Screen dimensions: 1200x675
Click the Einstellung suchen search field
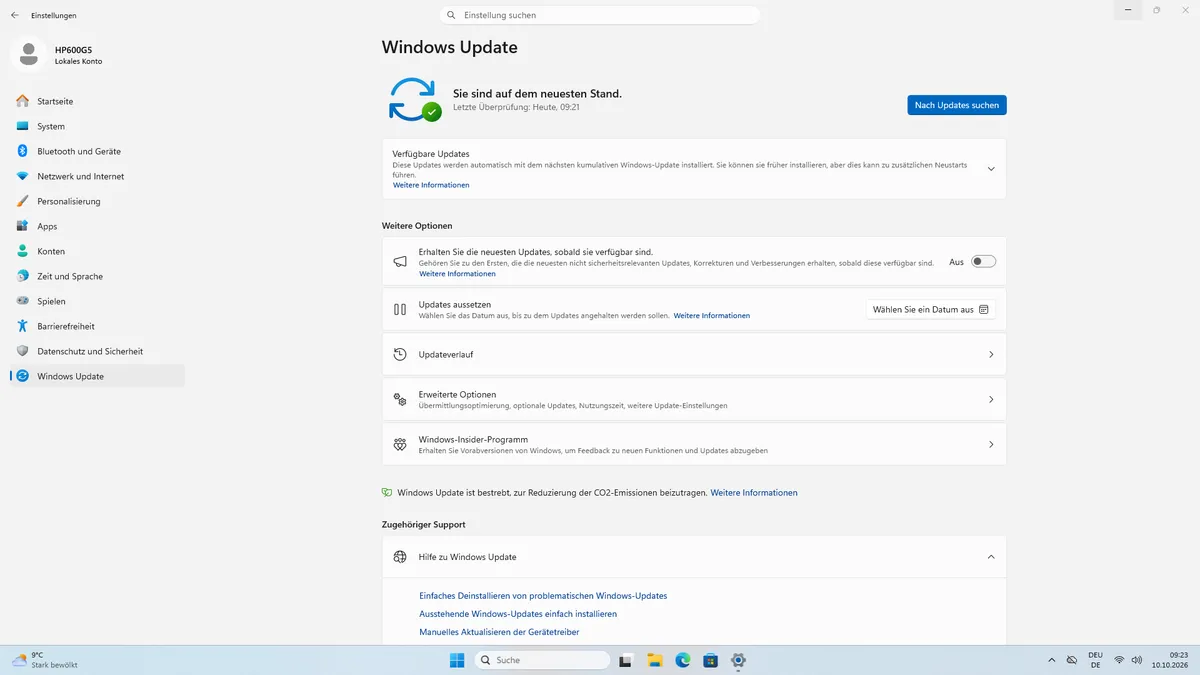pos(600,15)
